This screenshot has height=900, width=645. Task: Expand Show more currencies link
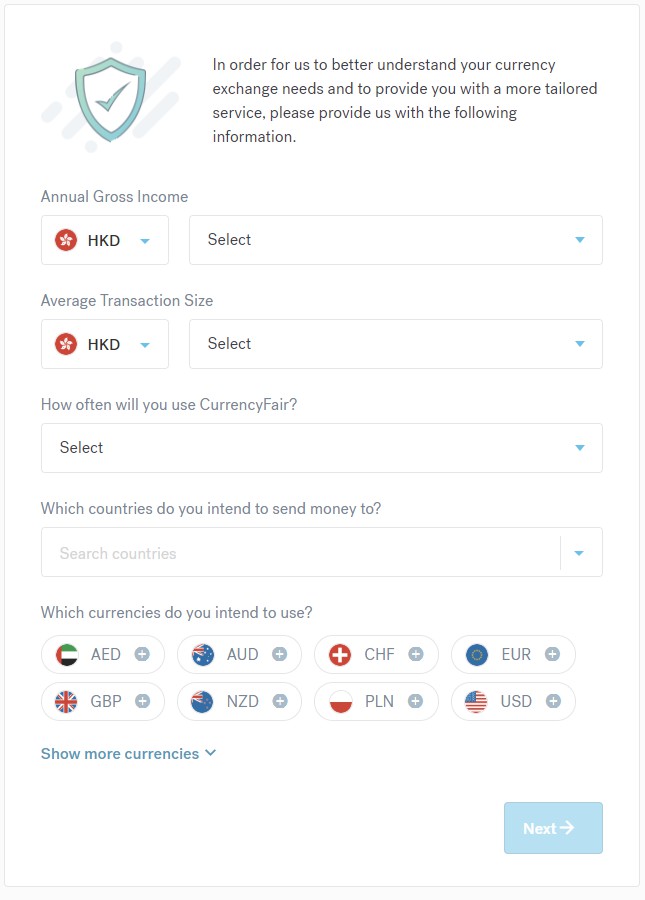click(128, 754)
